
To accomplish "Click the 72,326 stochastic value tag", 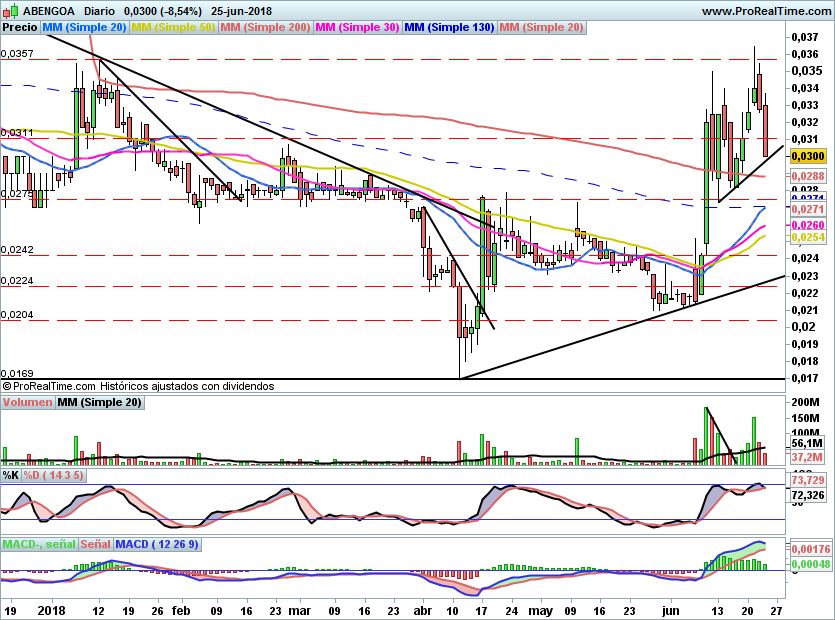I will pos(808,495).
